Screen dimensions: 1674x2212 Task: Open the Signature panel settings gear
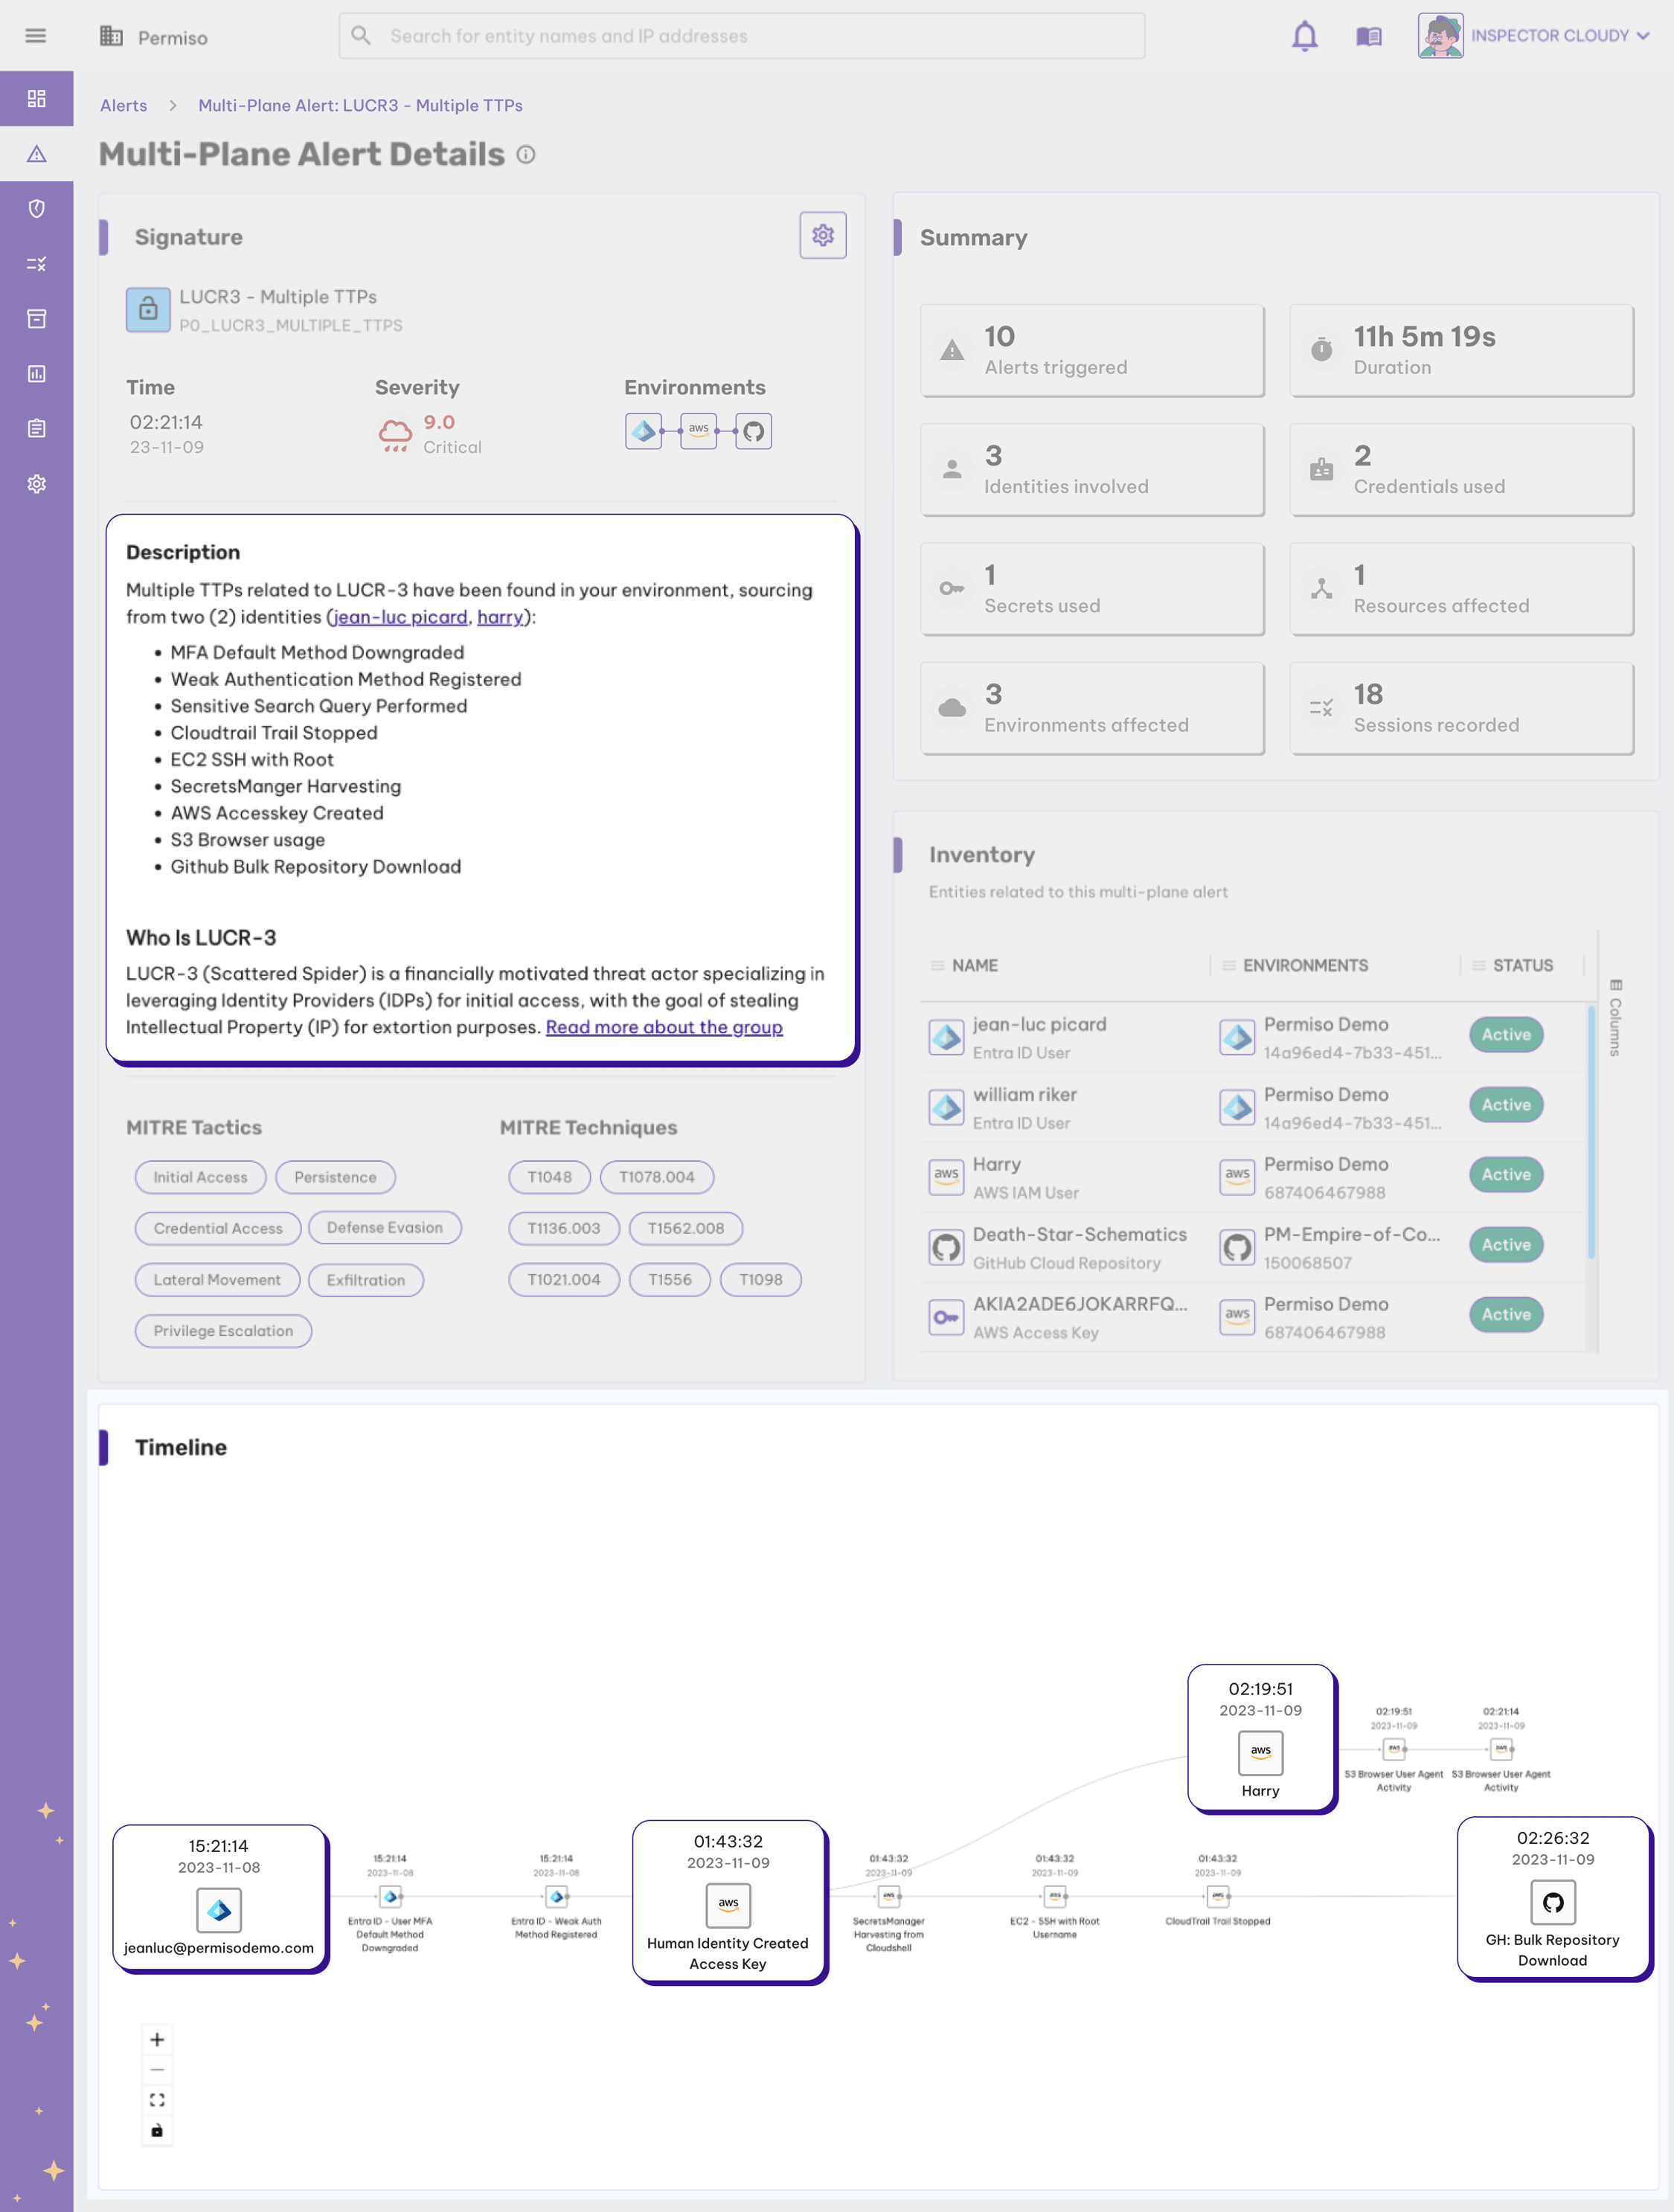click(822, 235)
